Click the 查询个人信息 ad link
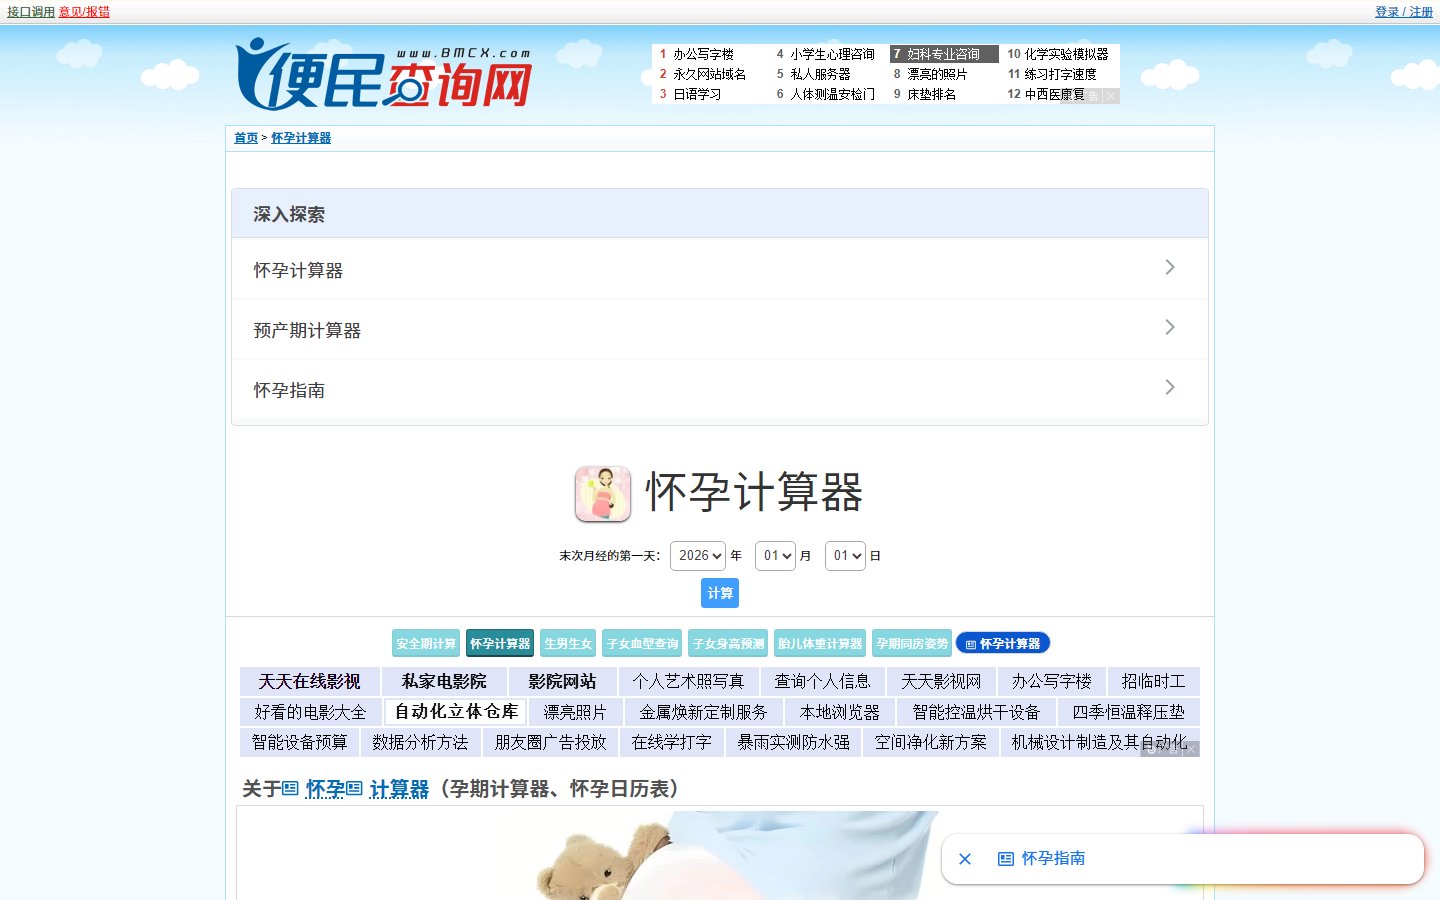Screen dimensions: 1440x900 (x=822, y=682)
